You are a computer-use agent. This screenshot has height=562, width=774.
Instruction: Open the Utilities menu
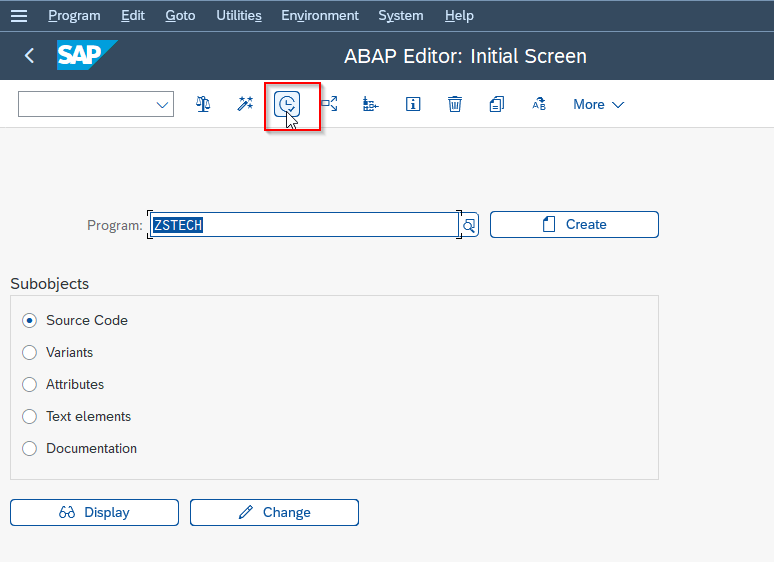point(239,16)
